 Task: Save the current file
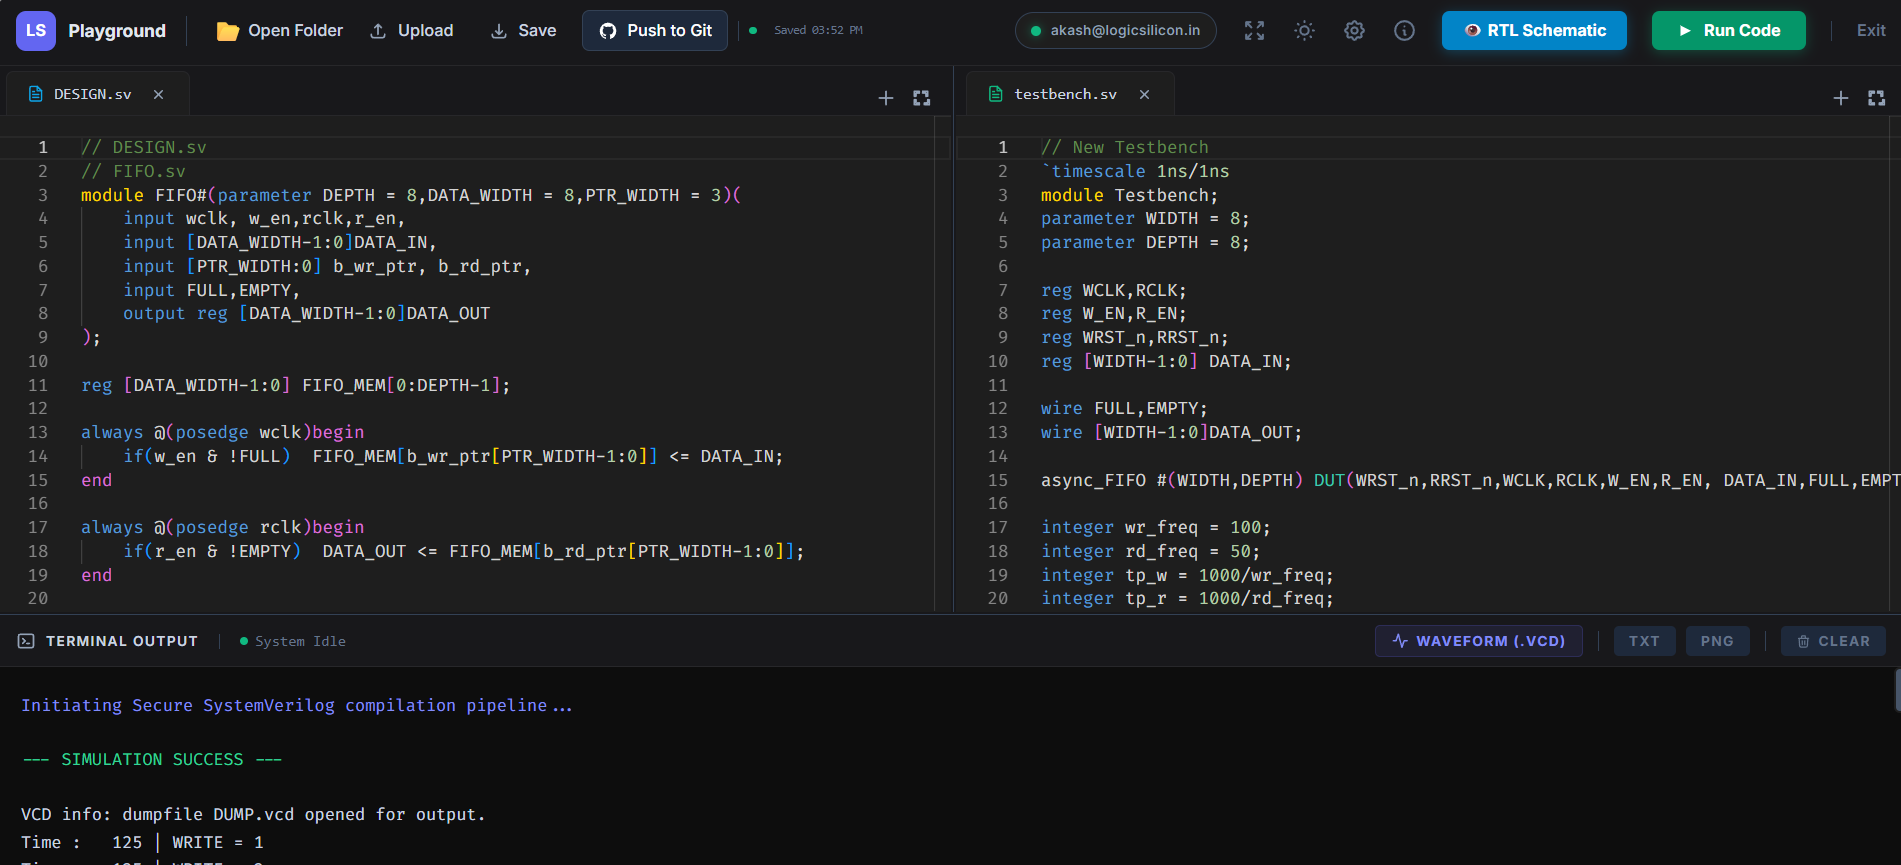523,31
